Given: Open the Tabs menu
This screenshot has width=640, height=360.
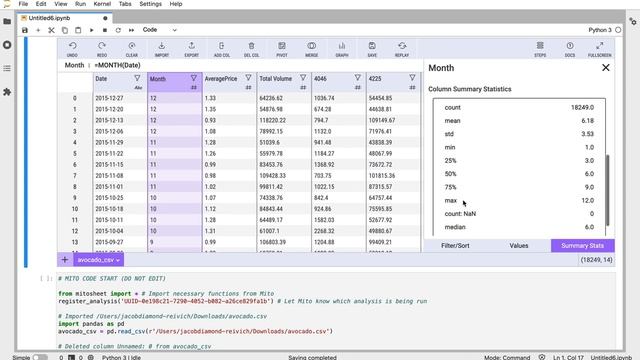Looking at the screenshot, I should pos(125,4).
